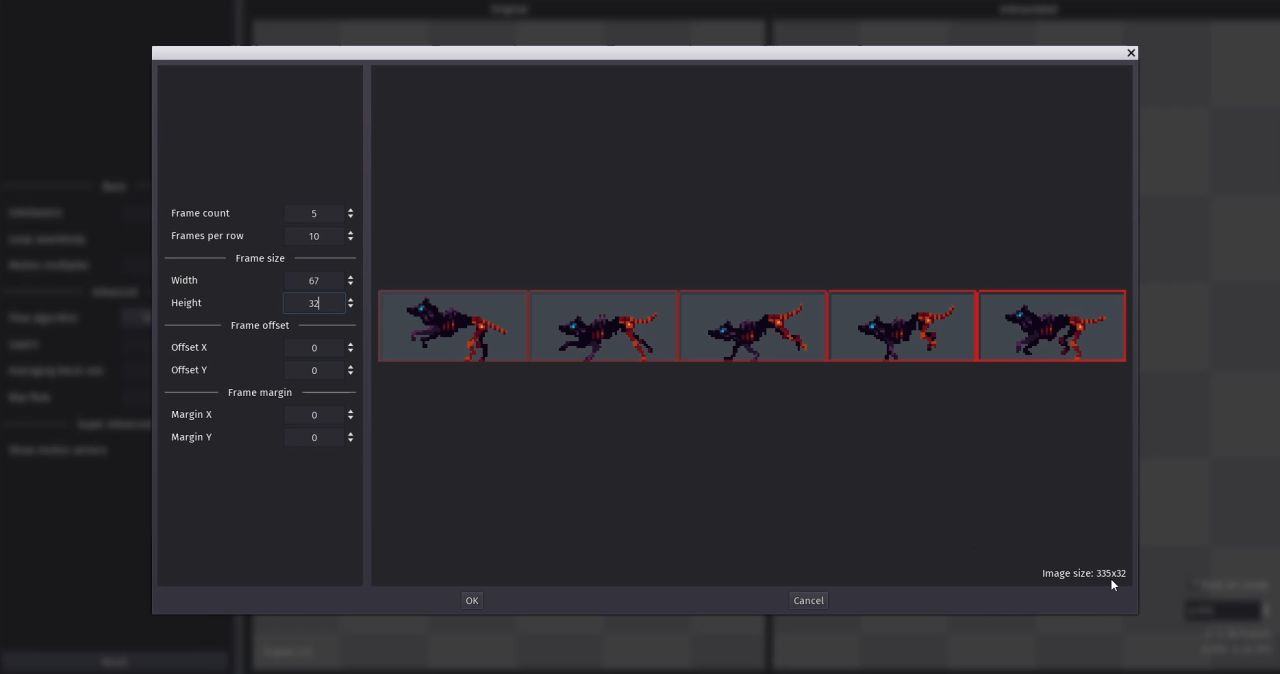The height and width of the screenshot is (674, 1280).
Task: Click the Height value field
Action: tap(314, 303)
